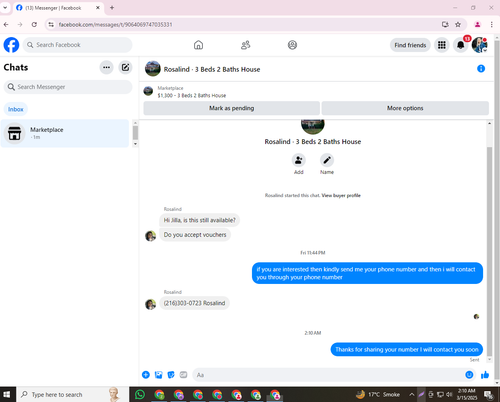500x402 pixels.
Task: Show hidden system tray icons
Action: pos(412,394)
